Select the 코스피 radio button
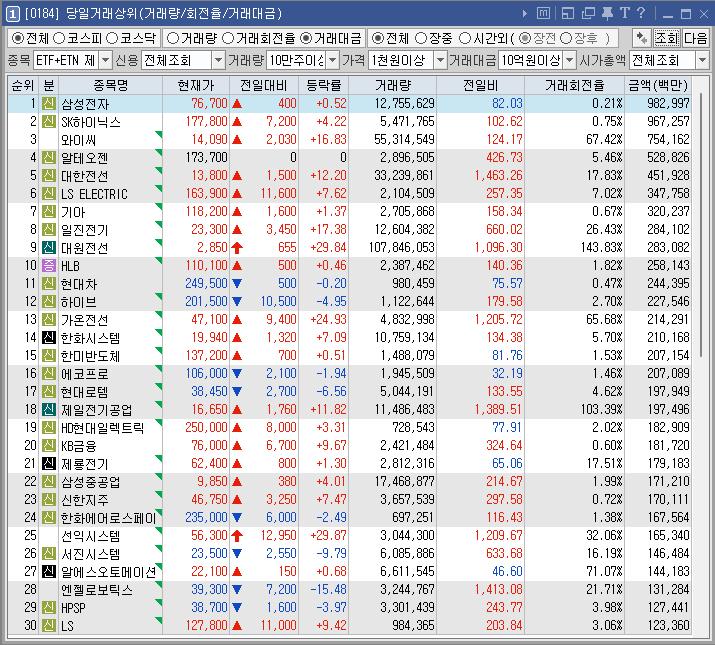 [x=59, y=38]
